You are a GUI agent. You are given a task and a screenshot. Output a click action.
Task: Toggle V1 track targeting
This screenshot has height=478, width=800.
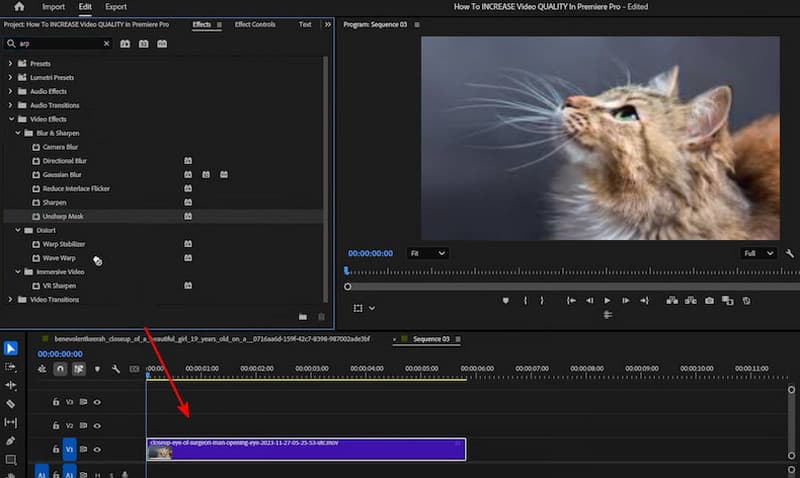click(69, 449)
